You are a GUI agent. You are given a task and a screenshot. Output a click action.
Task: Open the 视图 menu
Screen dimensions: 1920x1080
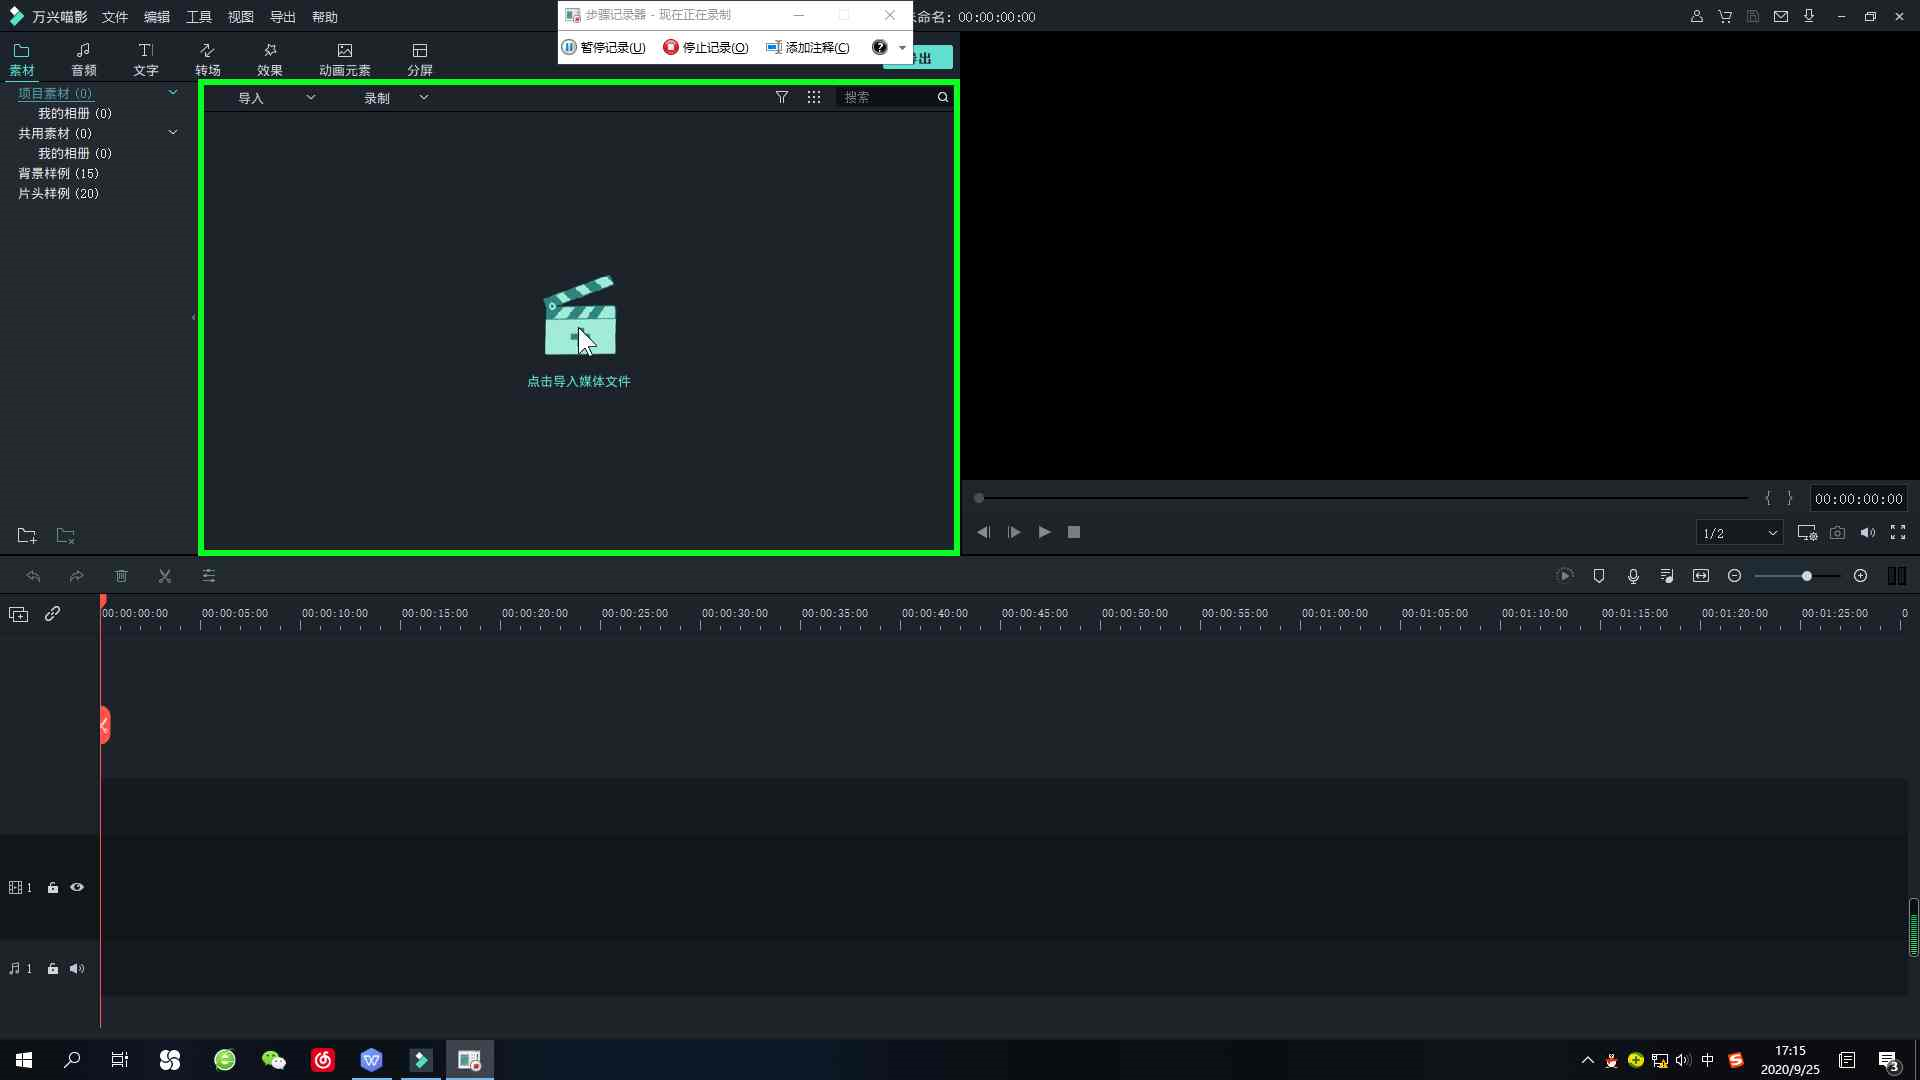[240, 17]
